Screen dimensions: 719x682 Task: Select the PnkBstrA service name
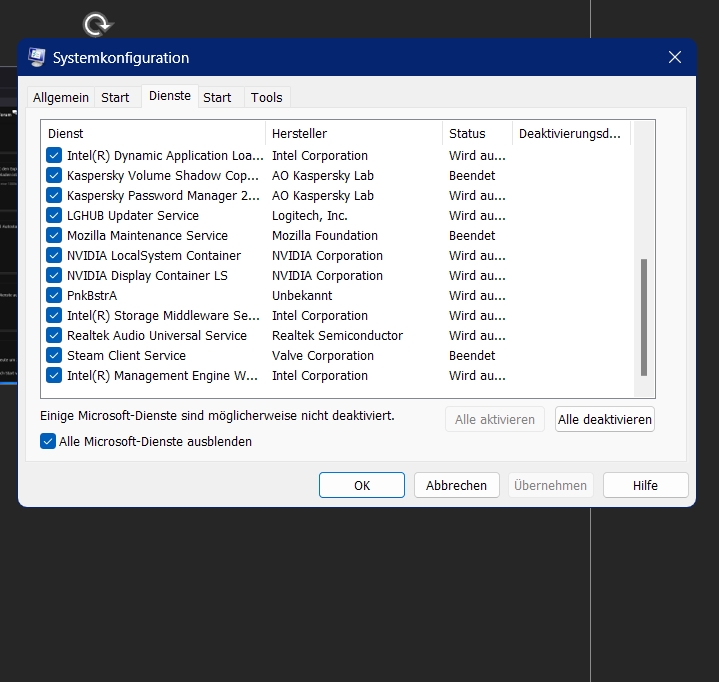pos(92,295)
